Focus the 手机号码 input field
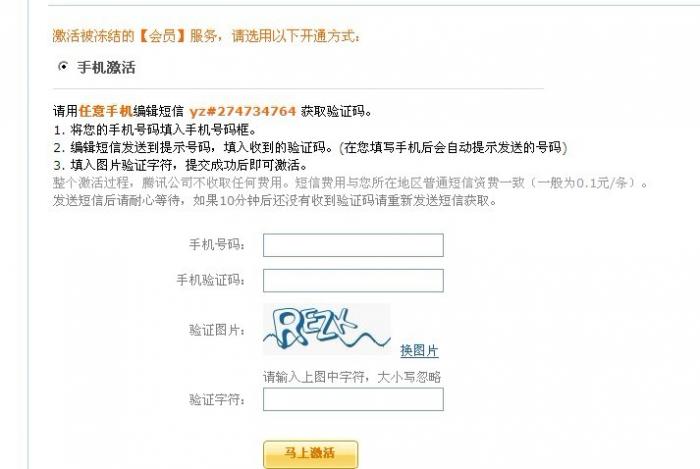The height and width of the screenshot is (469, 700). point(353,245)
